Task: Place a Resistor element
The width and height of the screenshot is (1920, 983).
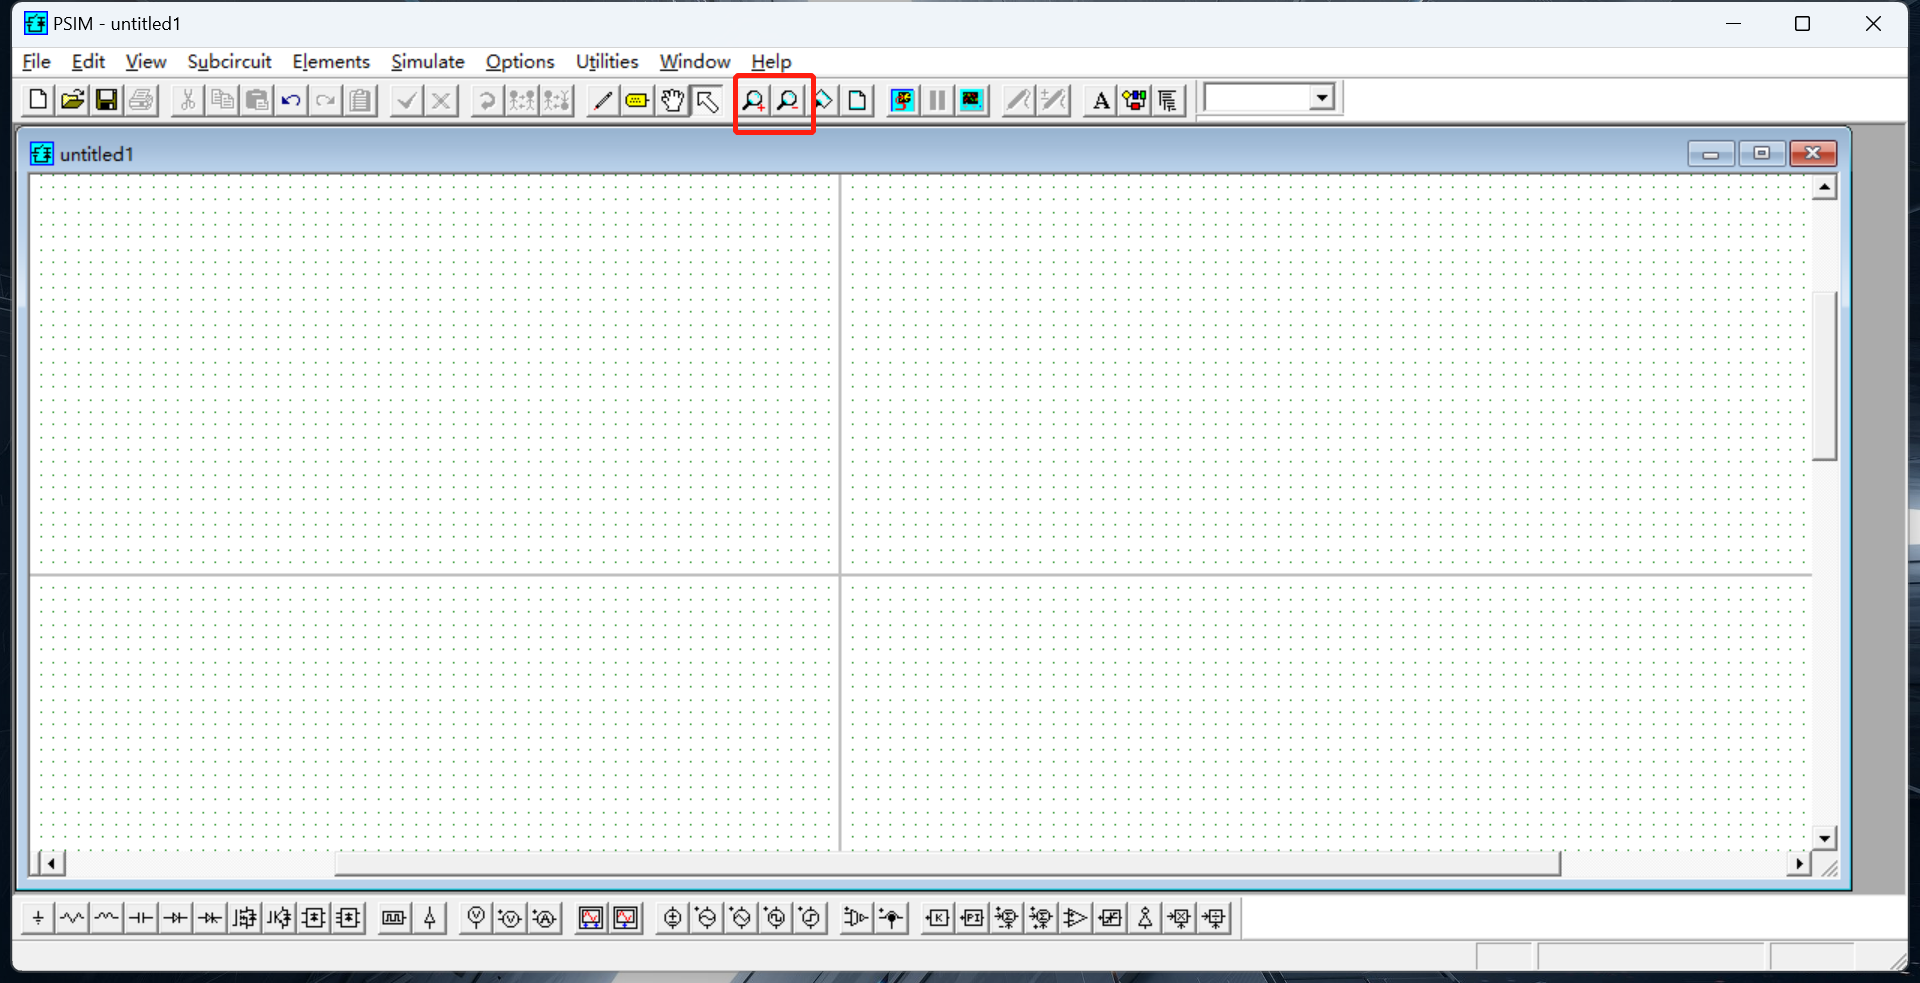Action: [x=72, y=917]
